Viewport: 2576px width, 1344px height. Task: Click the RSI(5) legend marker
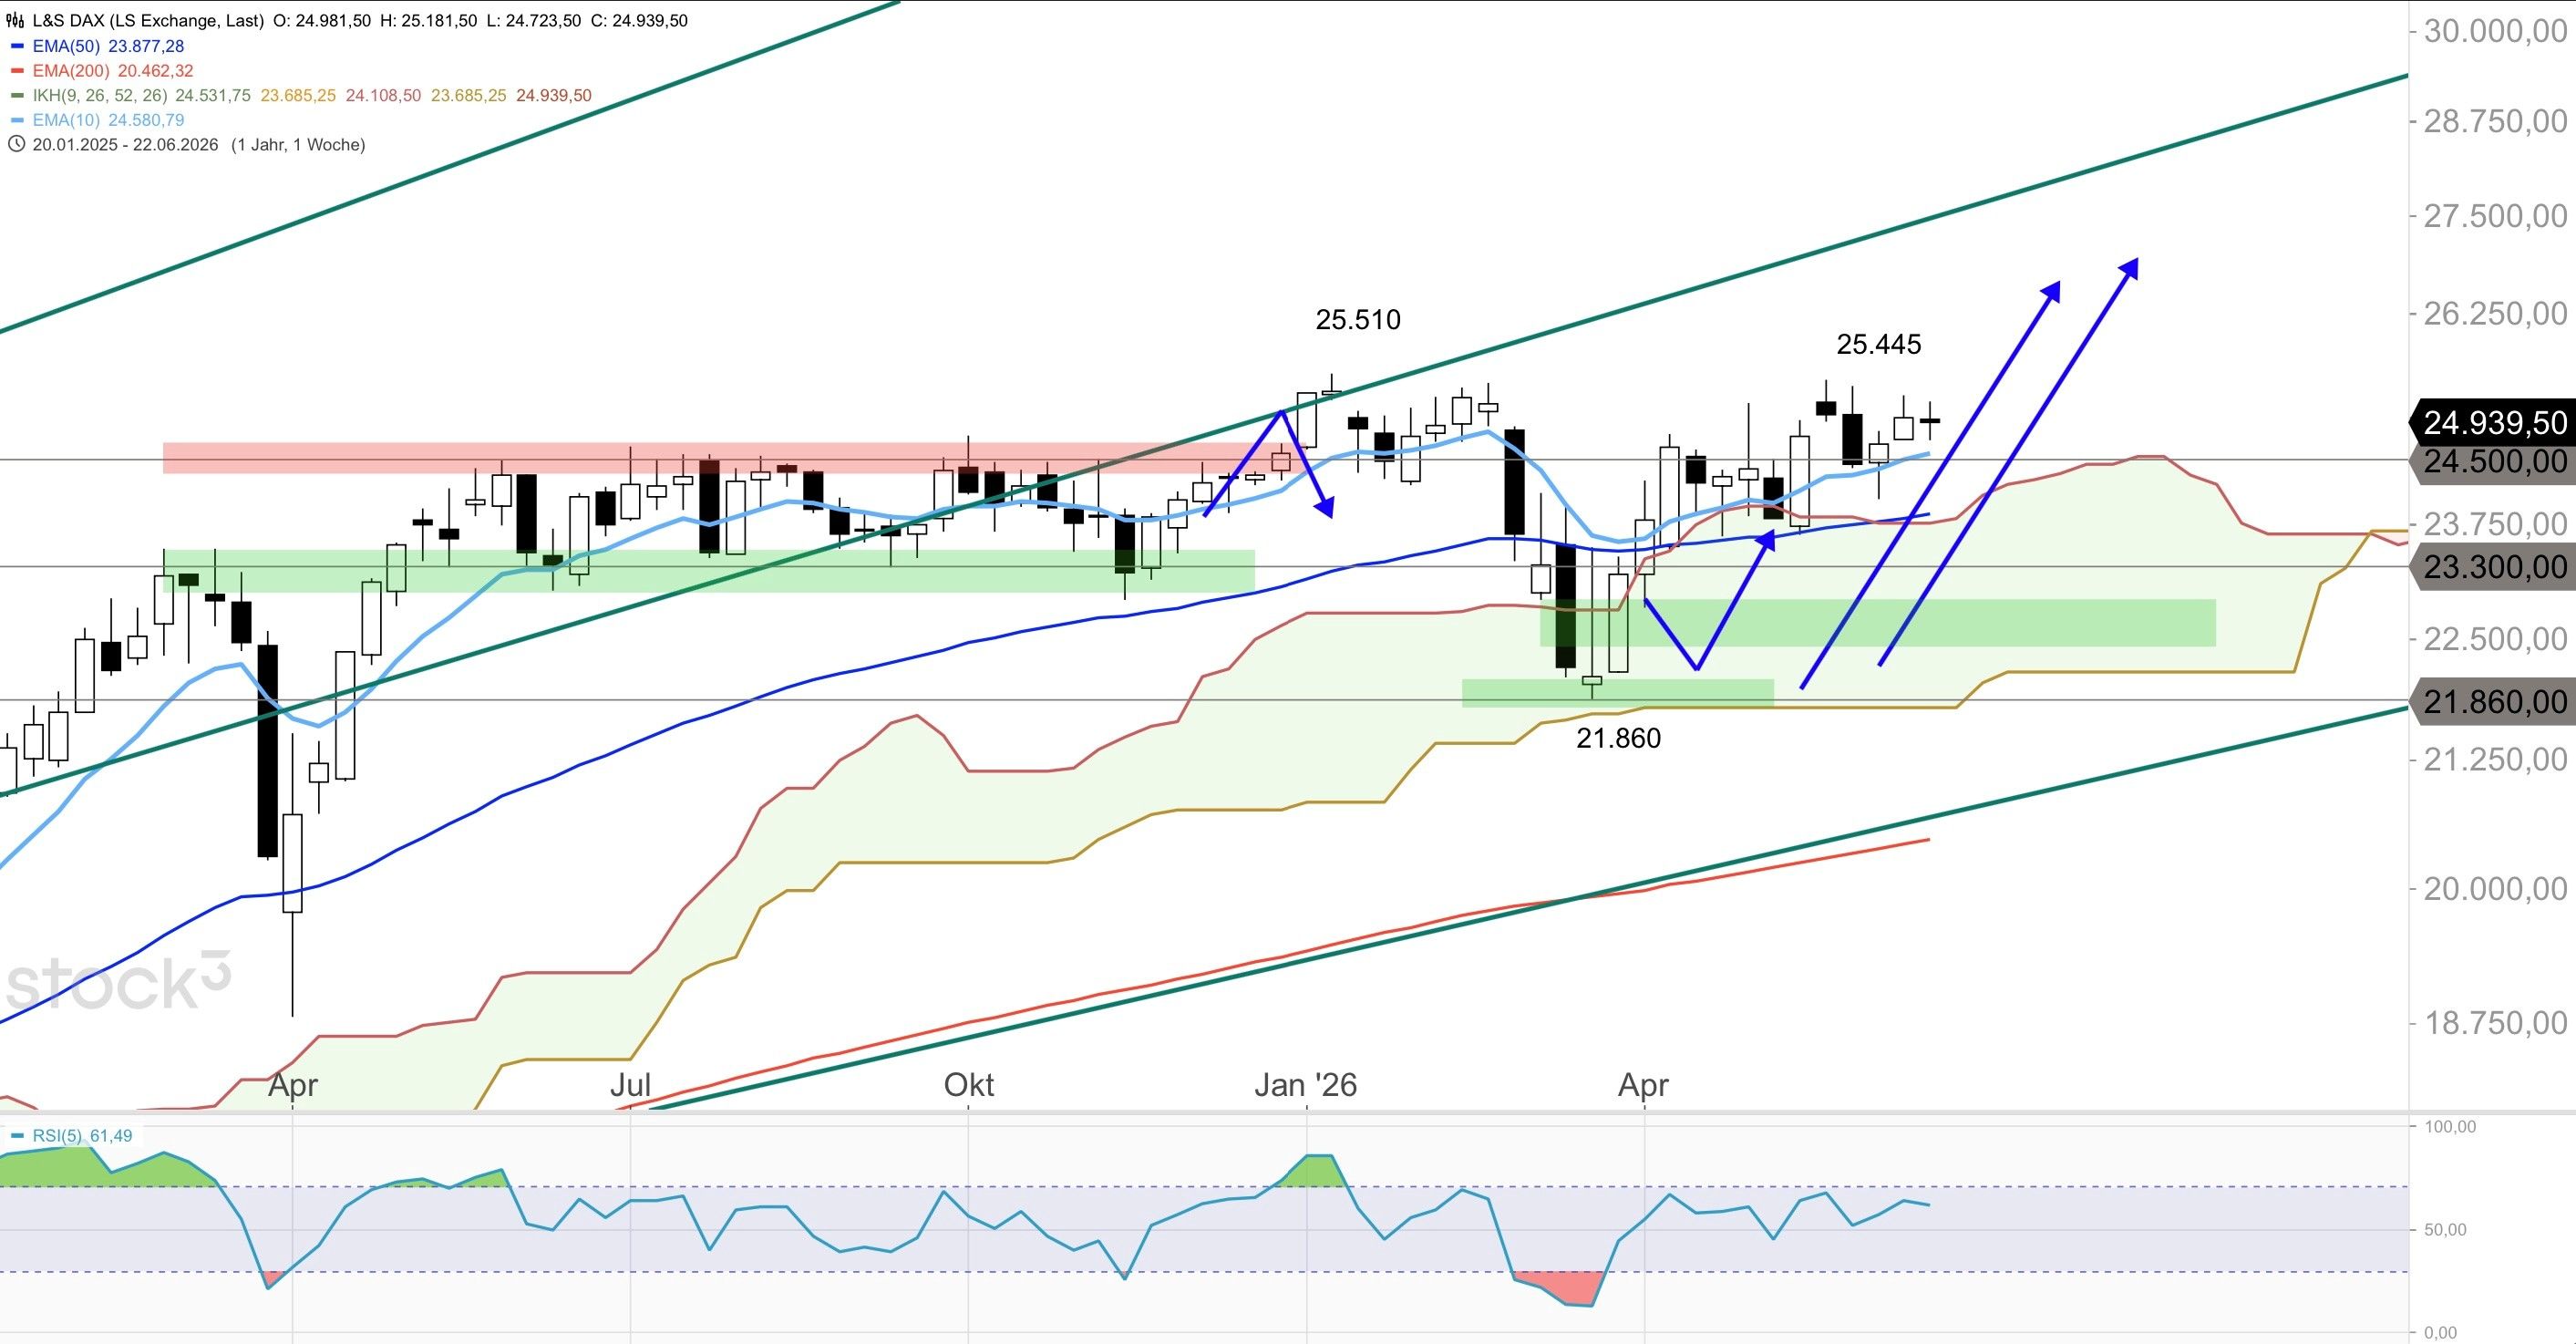17,1136
